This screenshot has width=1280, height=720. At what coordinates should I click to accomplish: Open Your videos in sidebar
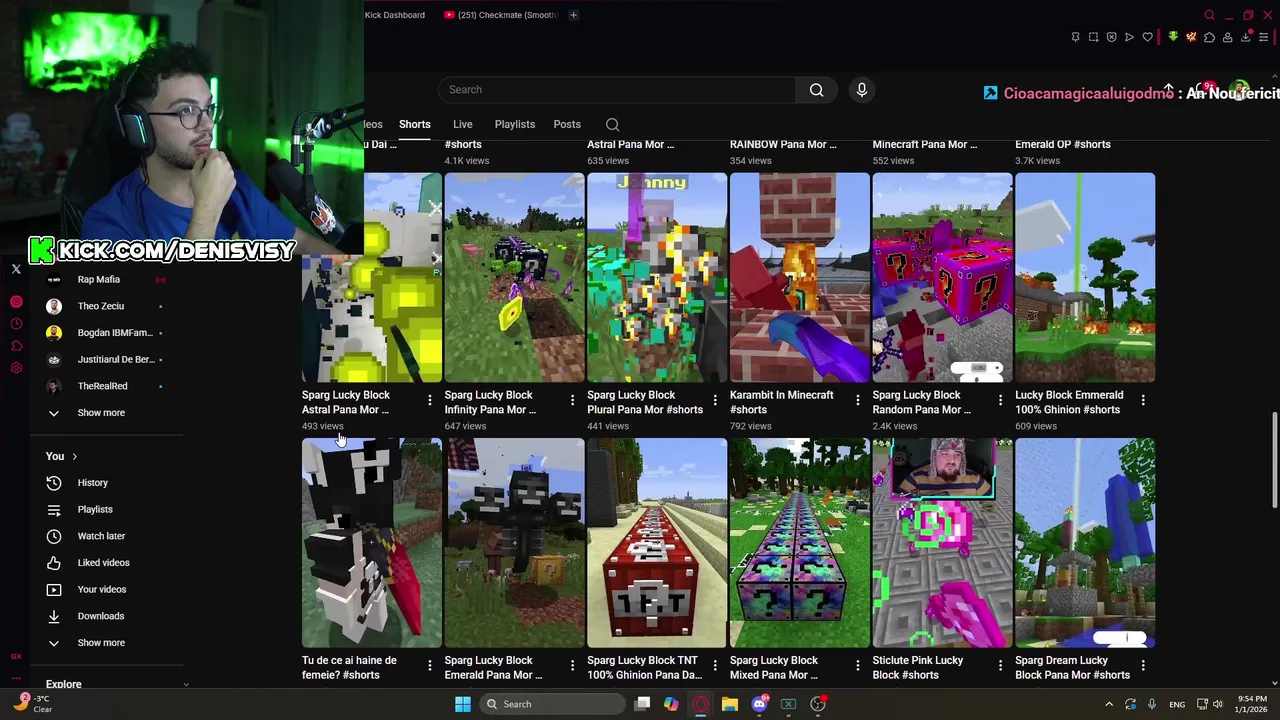[x=102, y=590]
